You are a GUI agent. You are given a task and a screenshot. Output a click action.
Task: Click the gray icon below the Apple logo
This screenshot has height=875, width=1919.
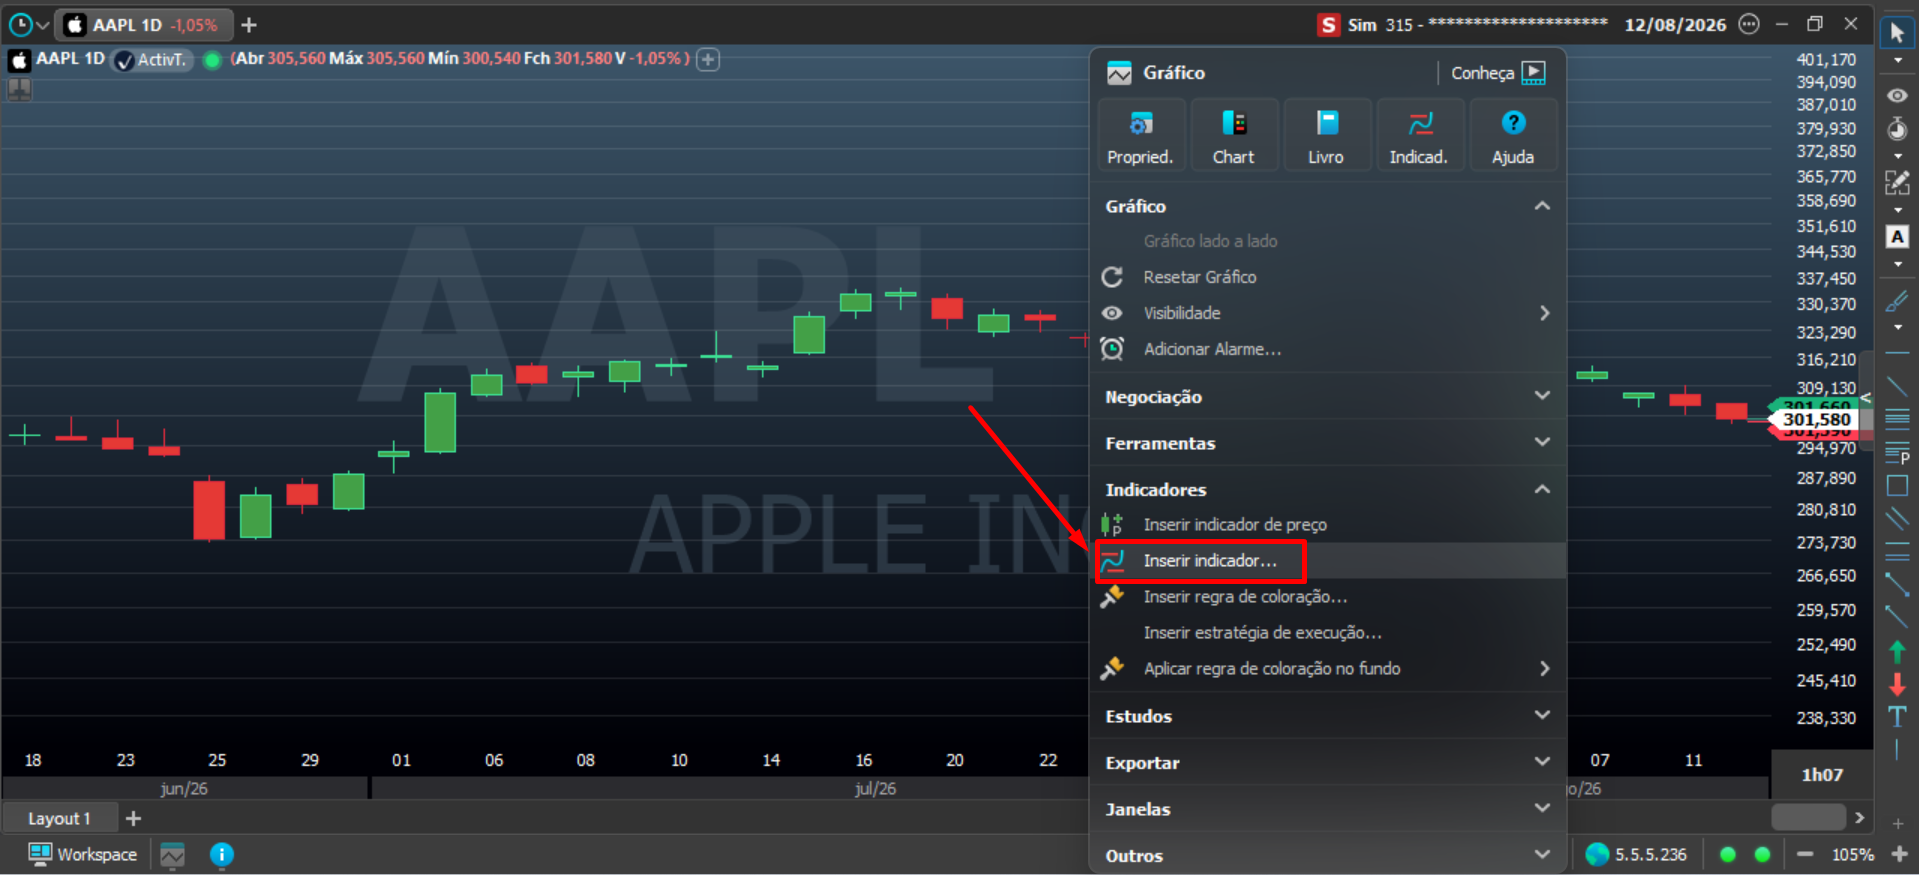pos(19,89)
